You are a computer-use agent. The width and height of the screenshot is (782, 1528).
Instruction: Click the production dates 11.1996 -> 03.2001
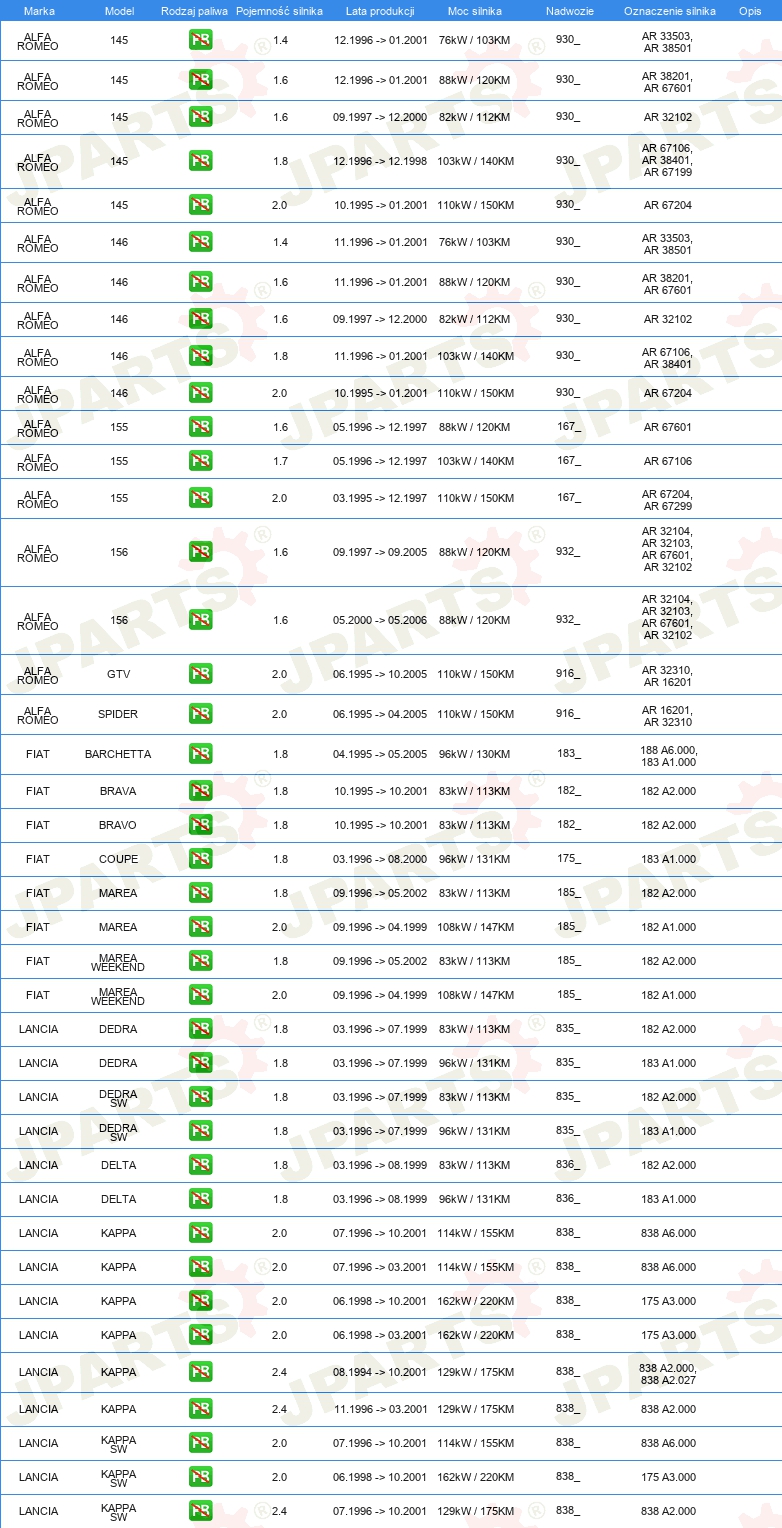(x=380, y=1409)
